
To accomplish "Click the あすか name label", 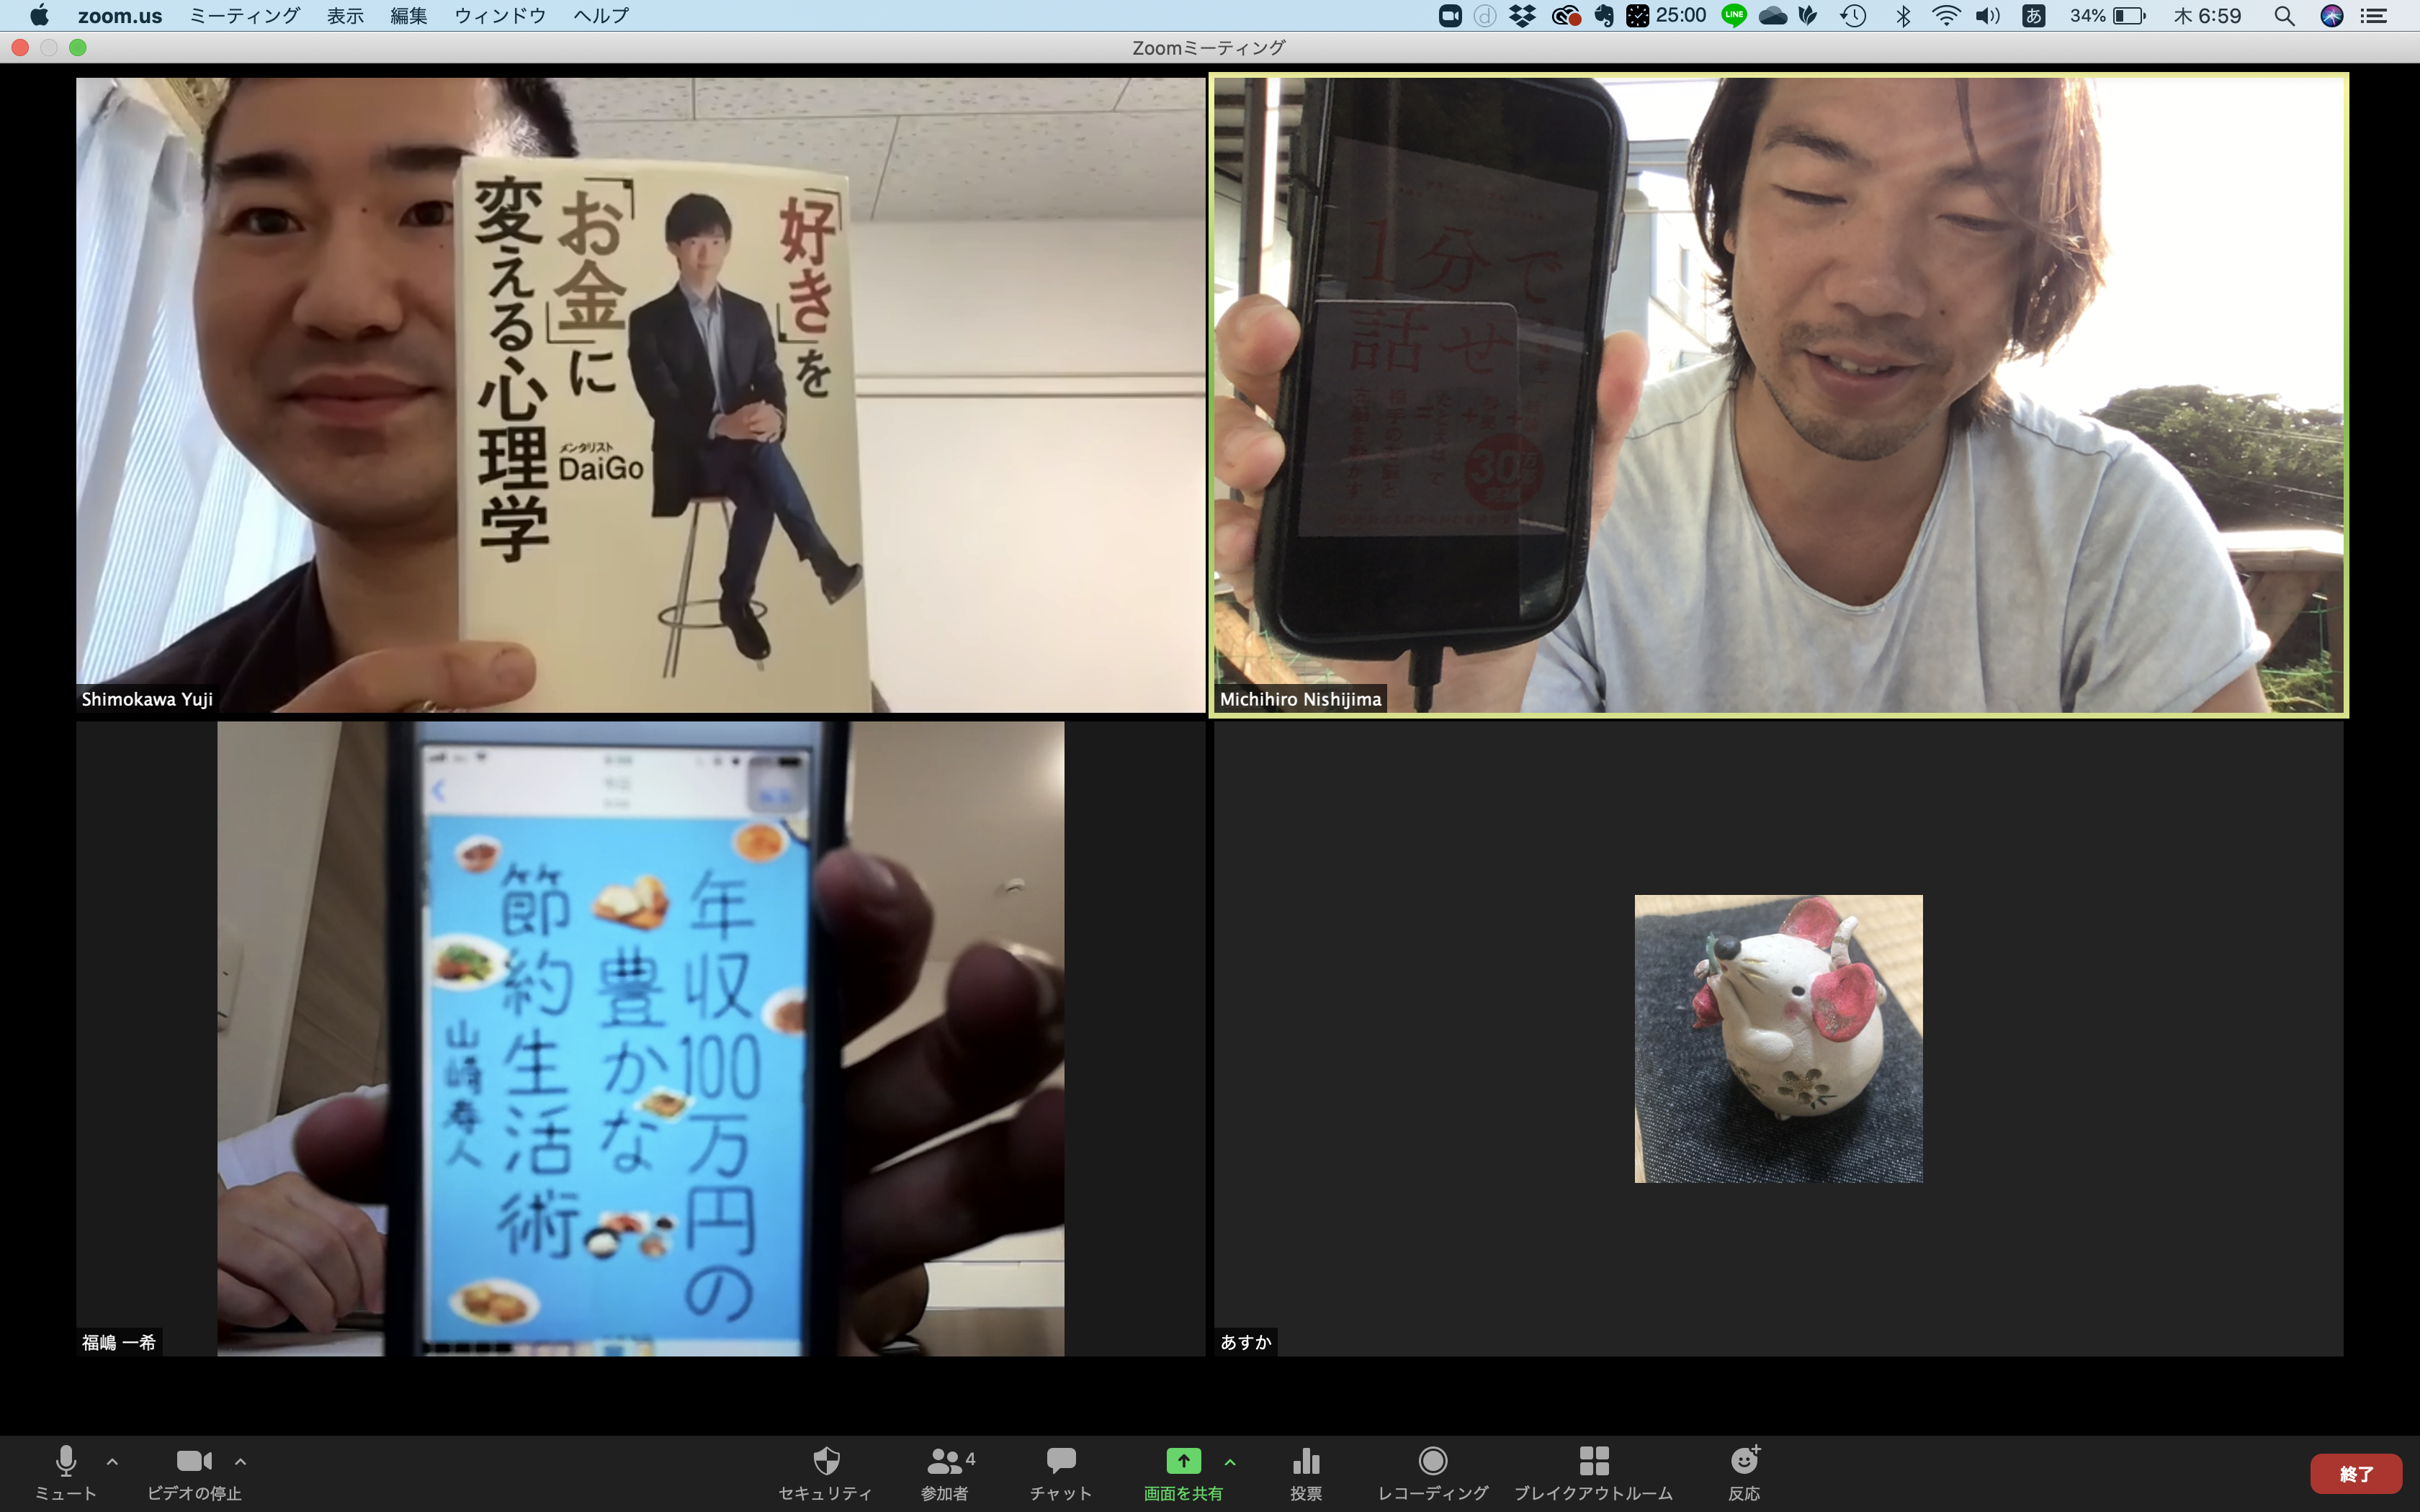I will [x=1246, y=1342].
